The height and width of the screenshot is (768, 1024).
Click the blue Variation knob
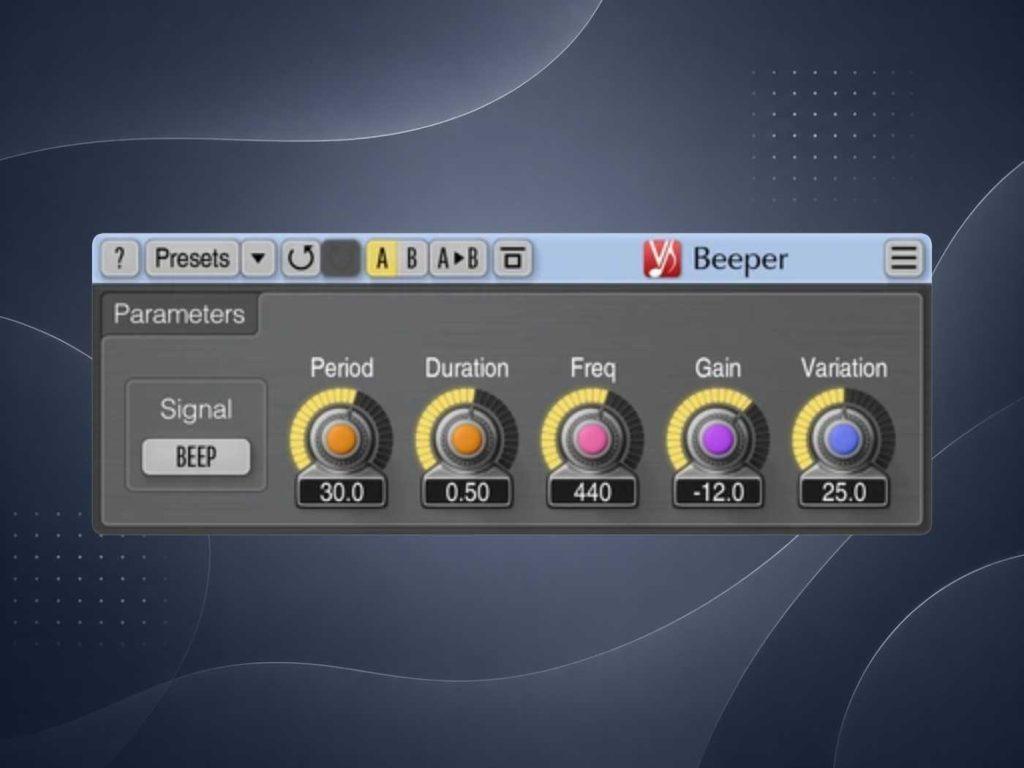[843, 438]
